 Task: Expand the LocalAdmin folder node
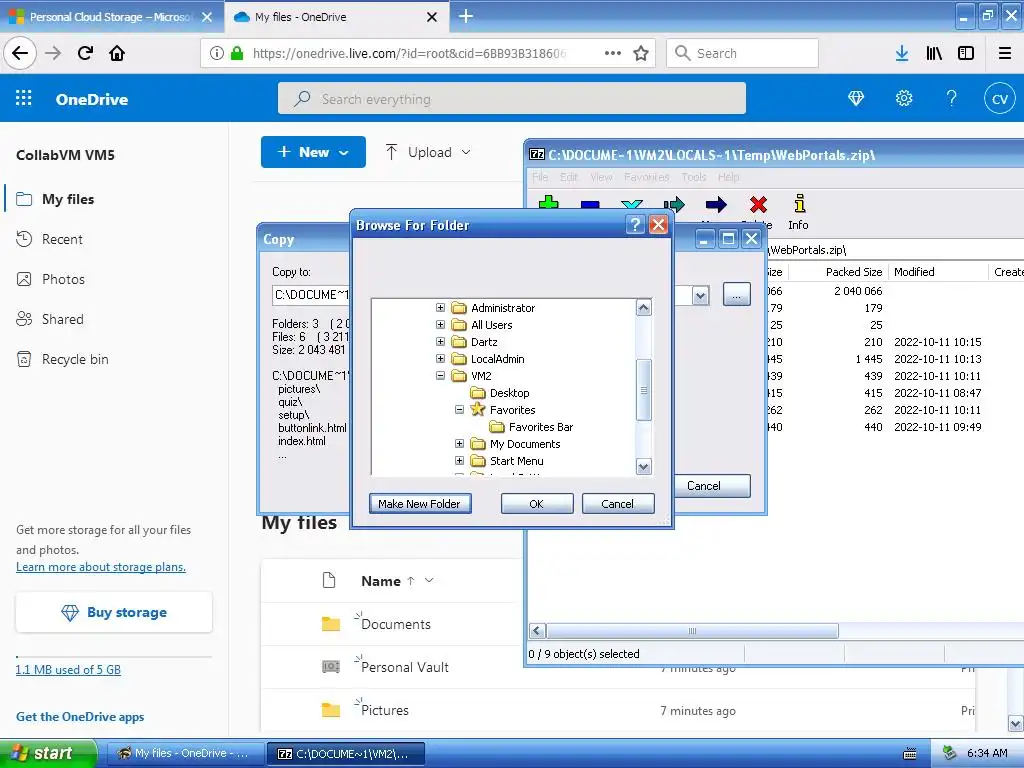pyautogui.click(x=440, y=359)
